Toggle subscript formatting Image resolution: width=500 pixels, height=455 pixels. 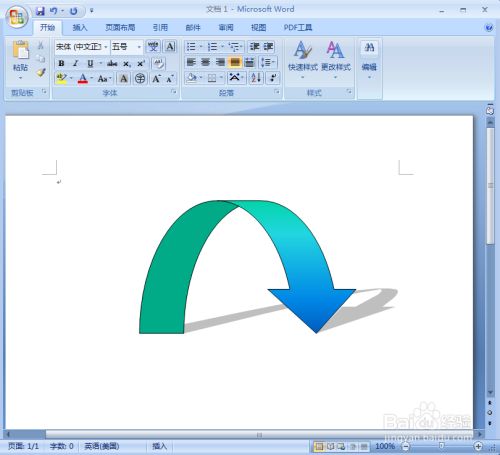(127, 63)
